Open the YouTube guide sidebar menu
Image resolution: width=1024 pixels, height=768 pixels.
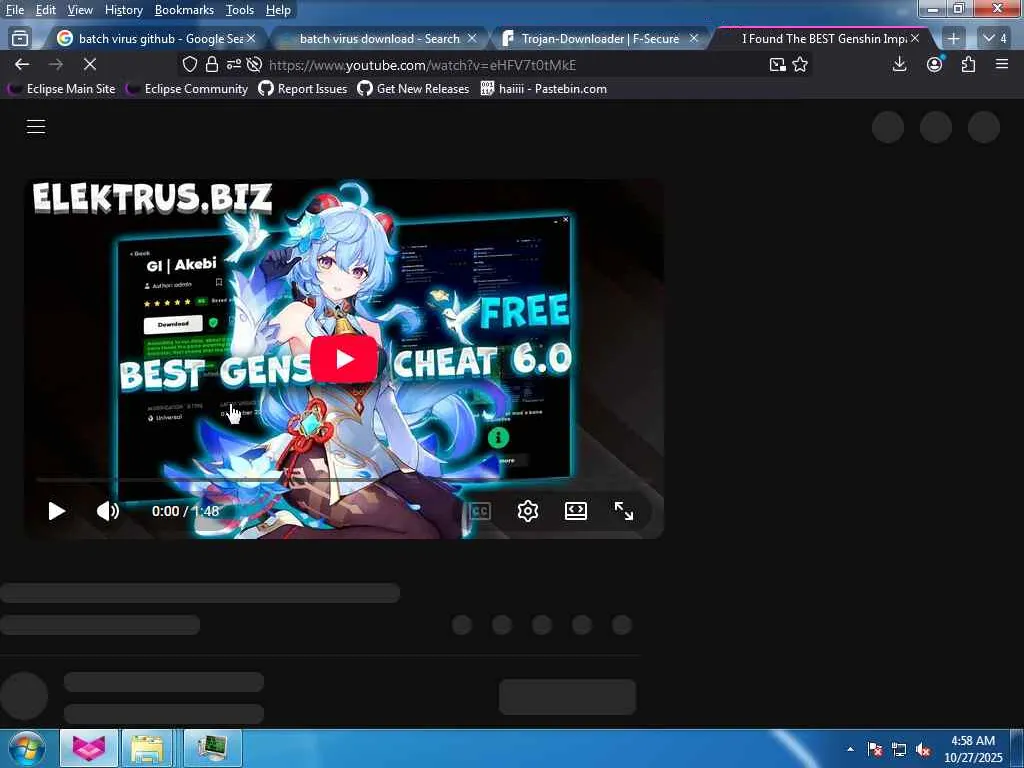click(36, 127)
